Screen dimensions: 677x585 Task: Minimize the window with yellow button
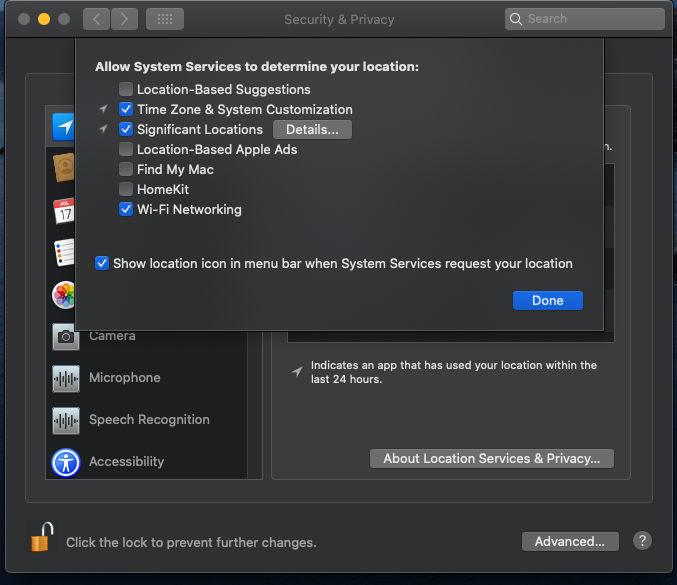click(44, 19)
